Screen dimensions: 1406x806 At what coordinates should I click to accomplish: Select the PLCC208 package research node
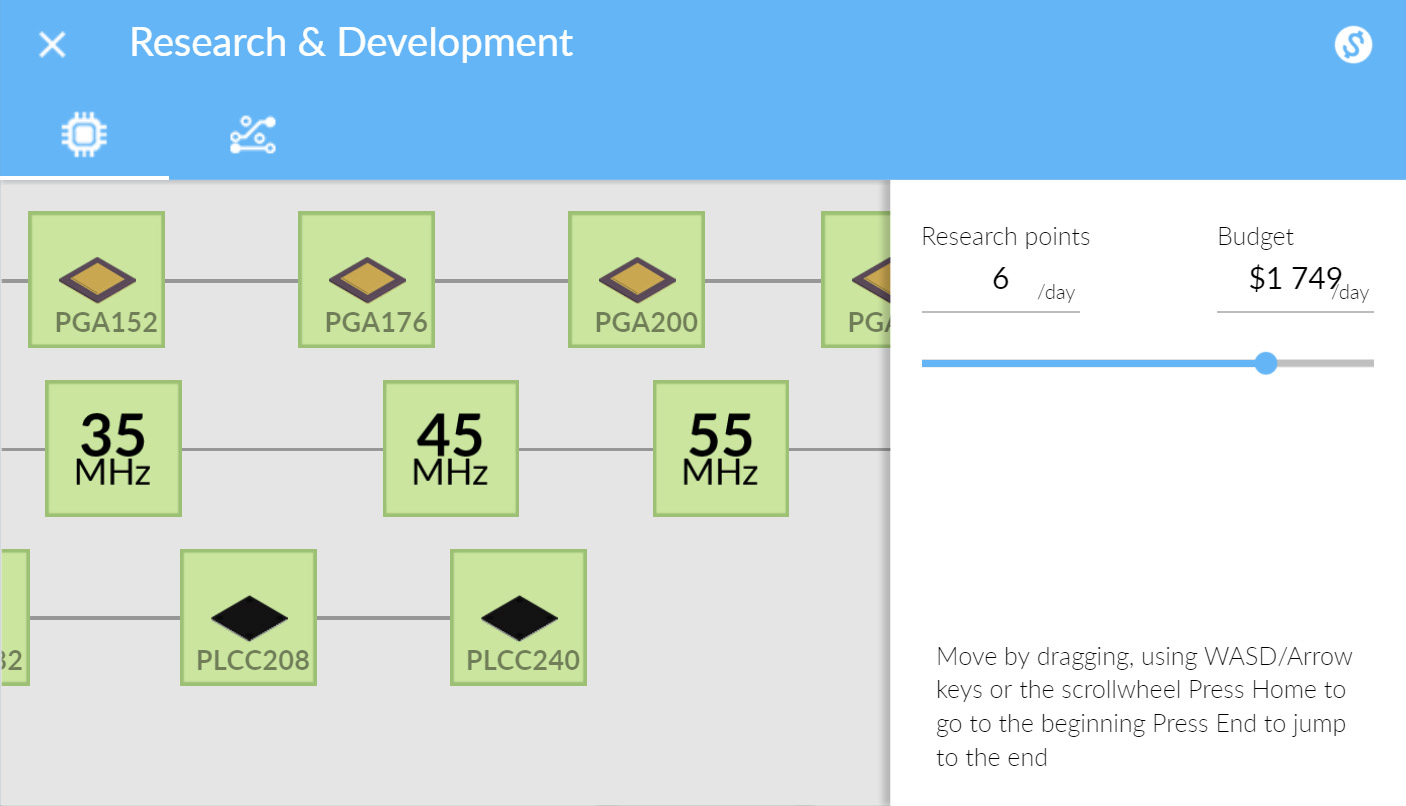(x=248, y=617)
